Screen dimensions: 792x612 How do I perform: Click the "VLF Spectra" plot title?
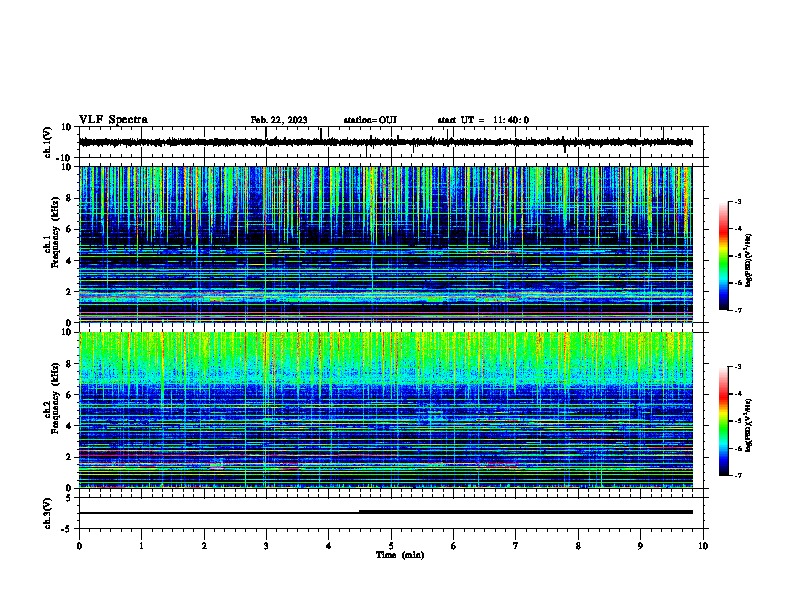pos(113,120)
